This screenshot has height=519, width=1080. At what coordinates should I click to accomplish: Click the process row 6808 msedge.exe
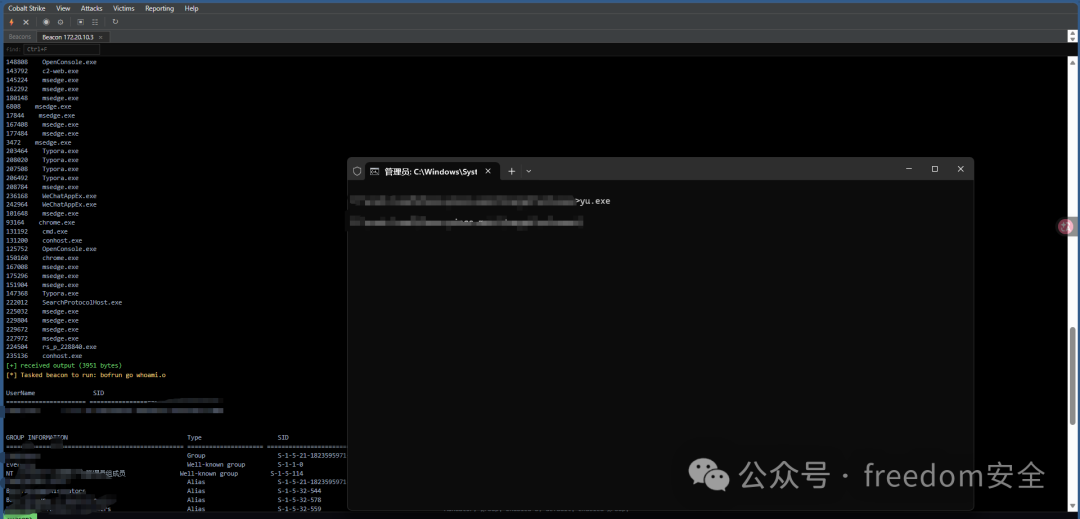coord(39,107)
